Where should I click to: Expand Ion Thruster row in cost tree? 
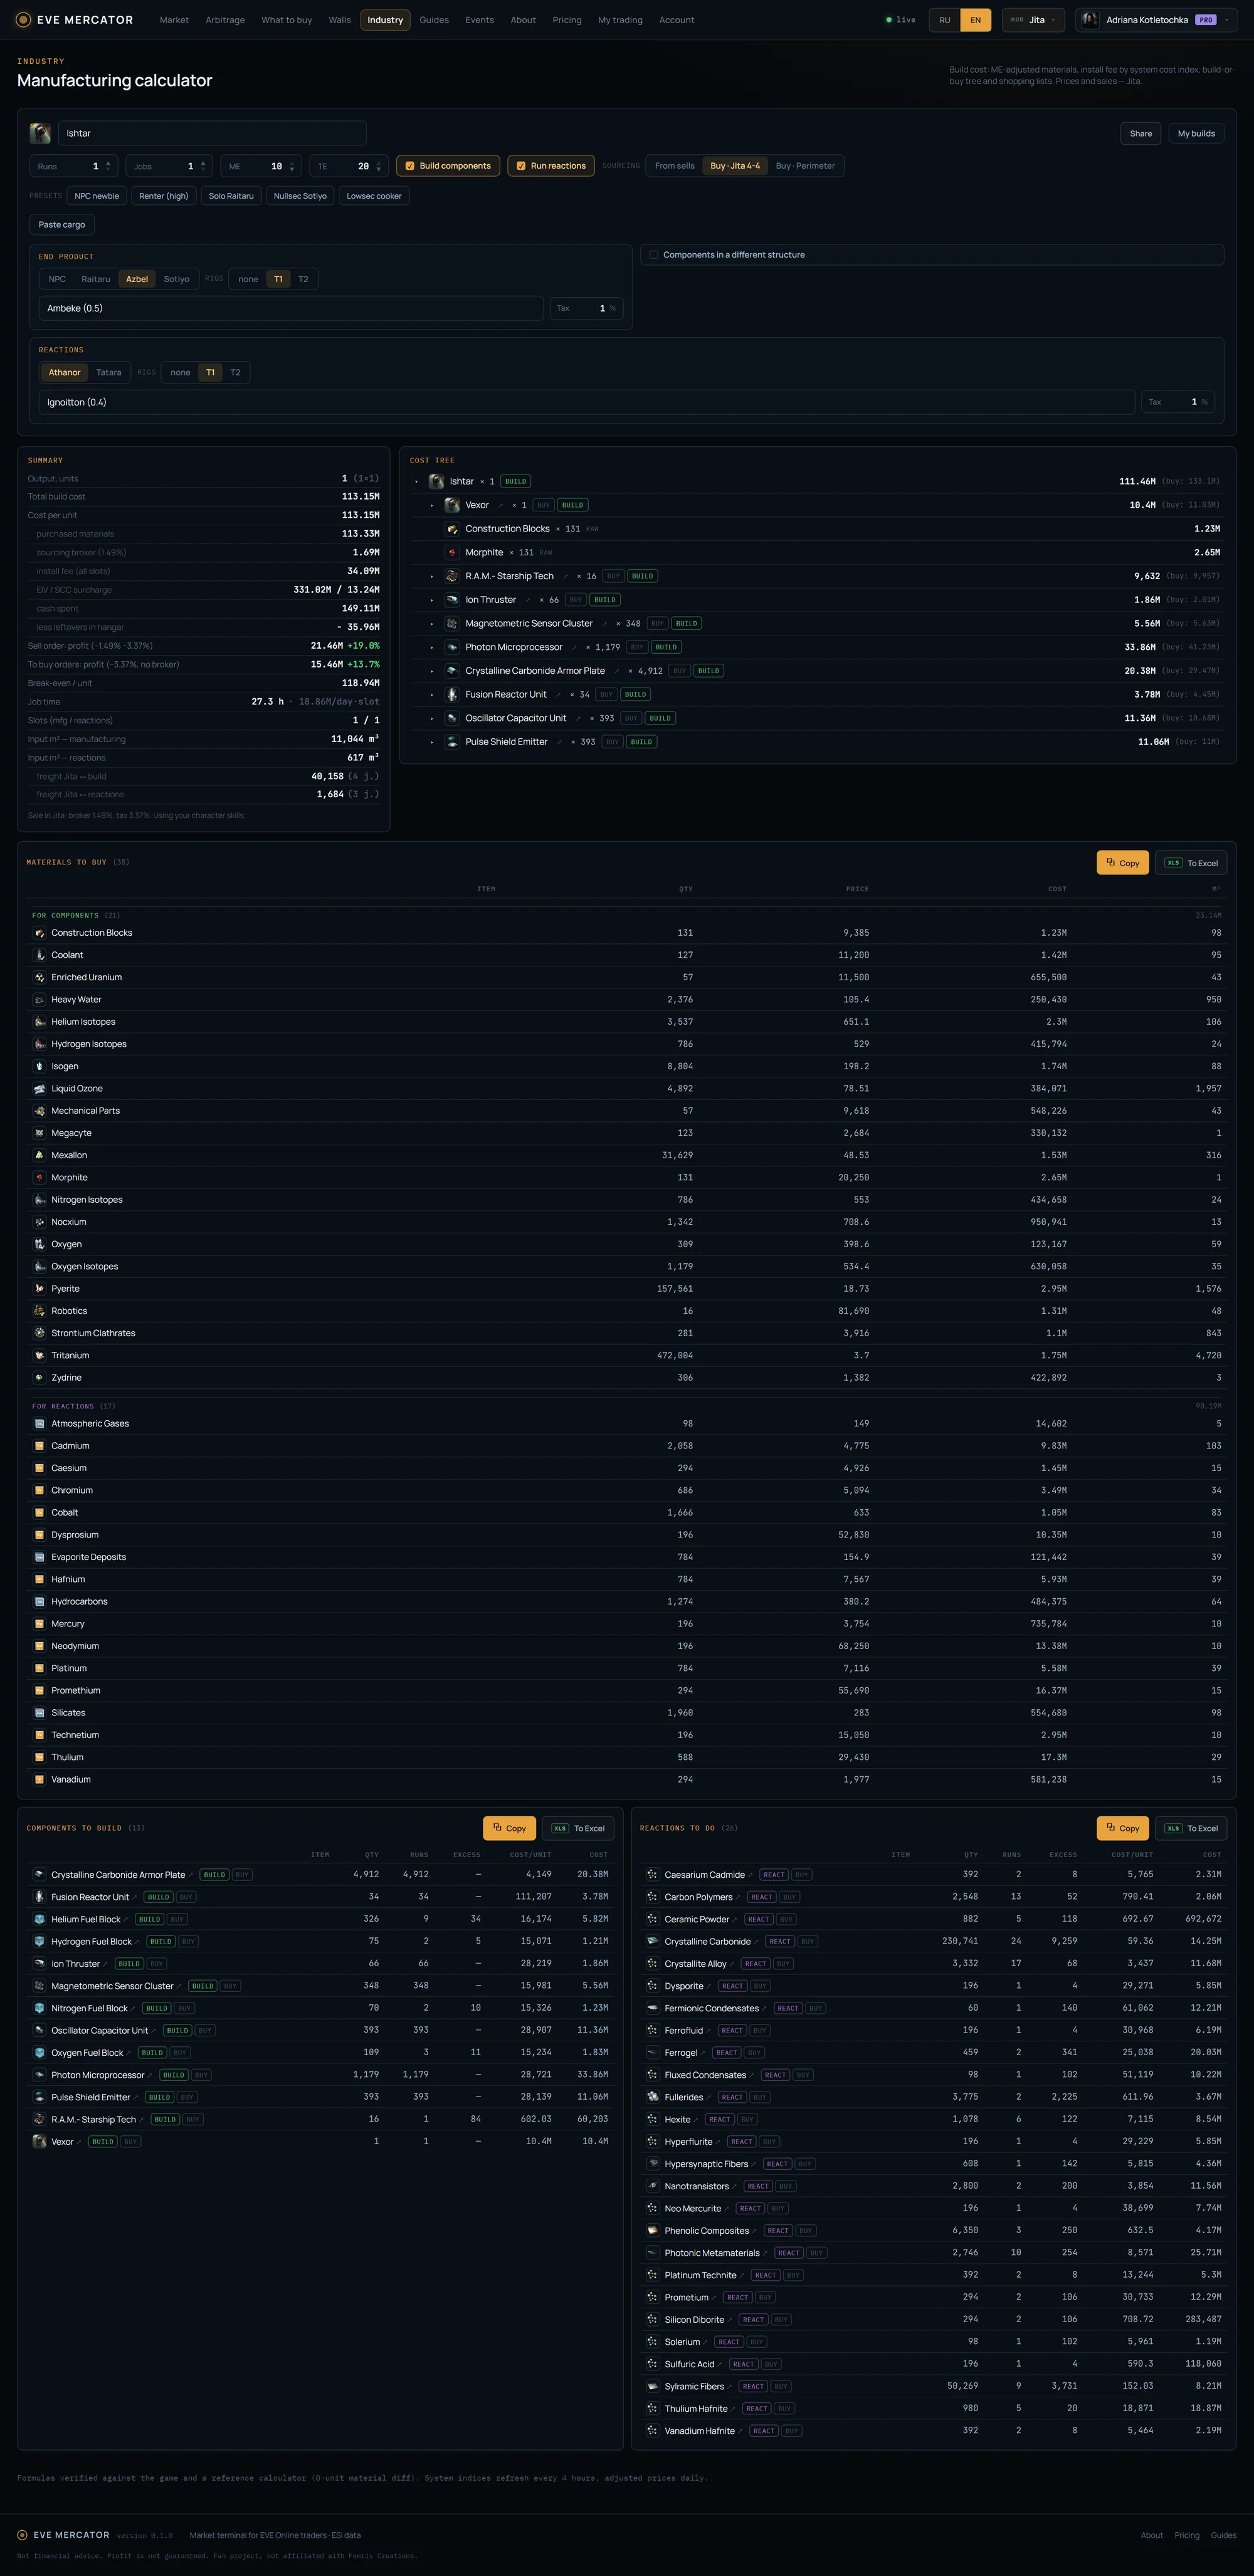coord(432,600)
